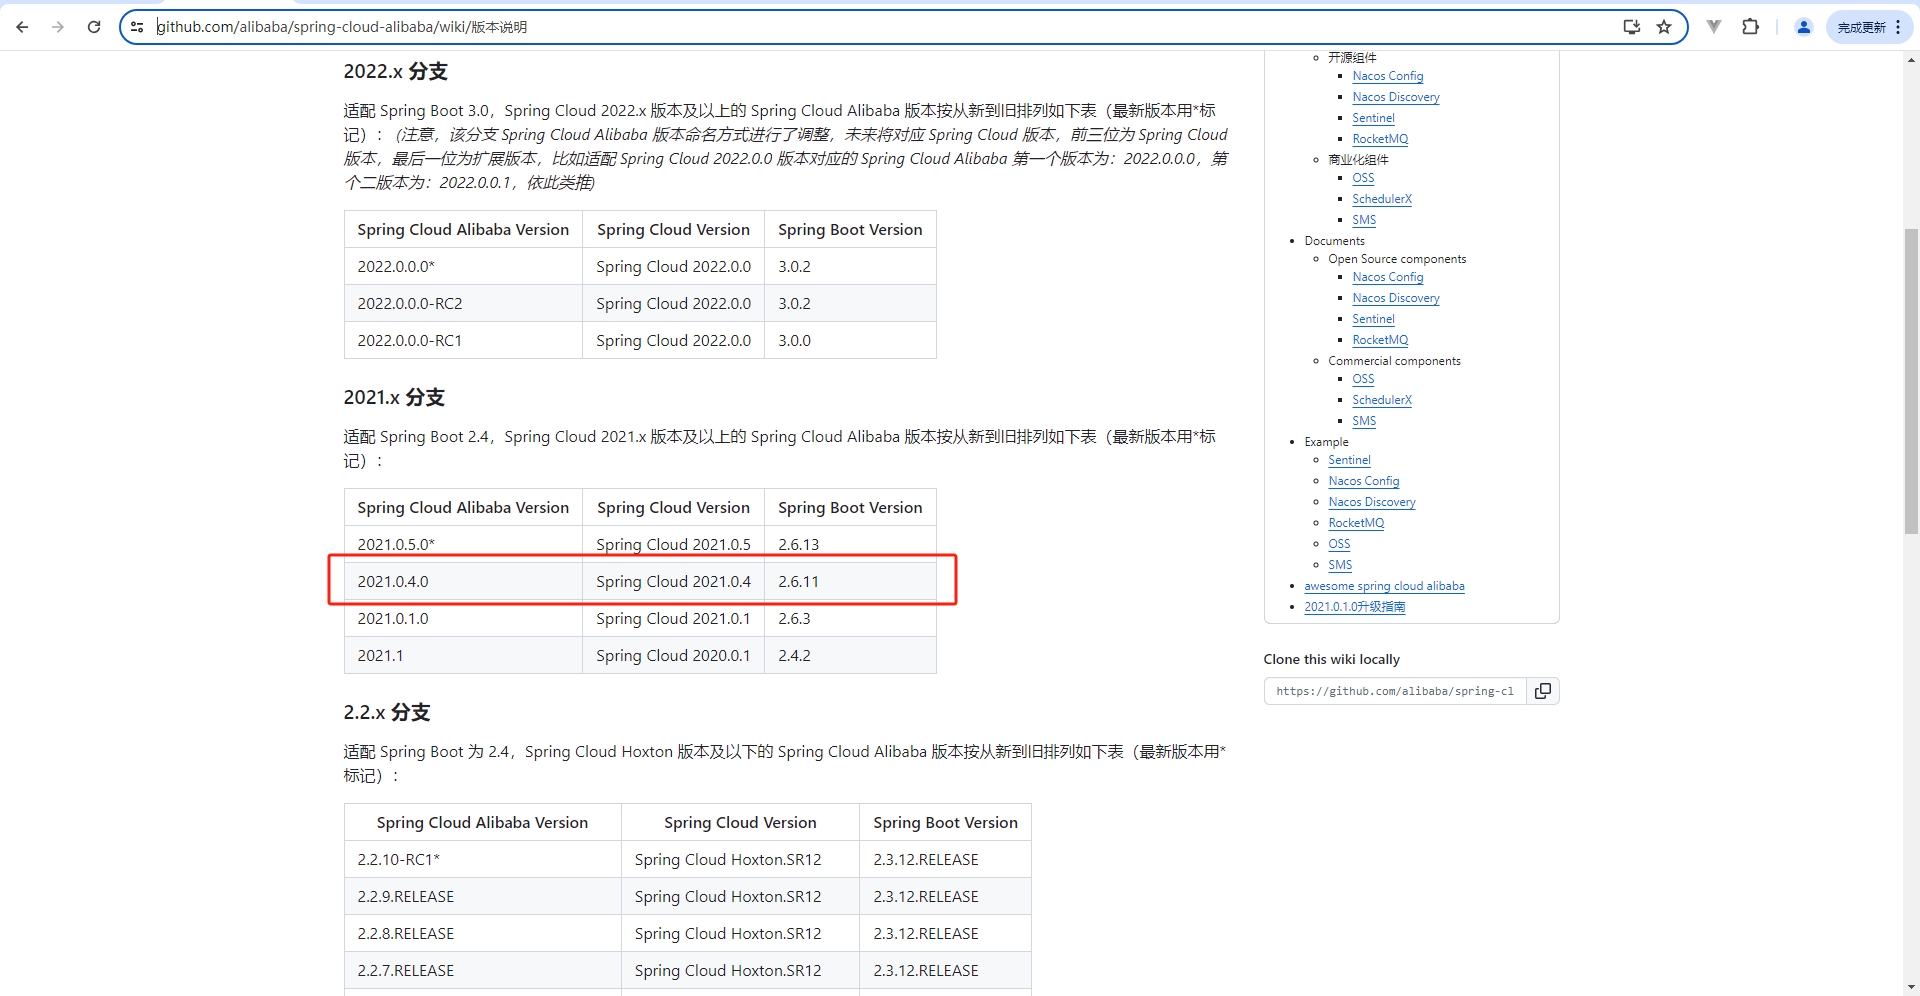Open Nacos Discovery under Open Source components

[x=1395, y=298]
